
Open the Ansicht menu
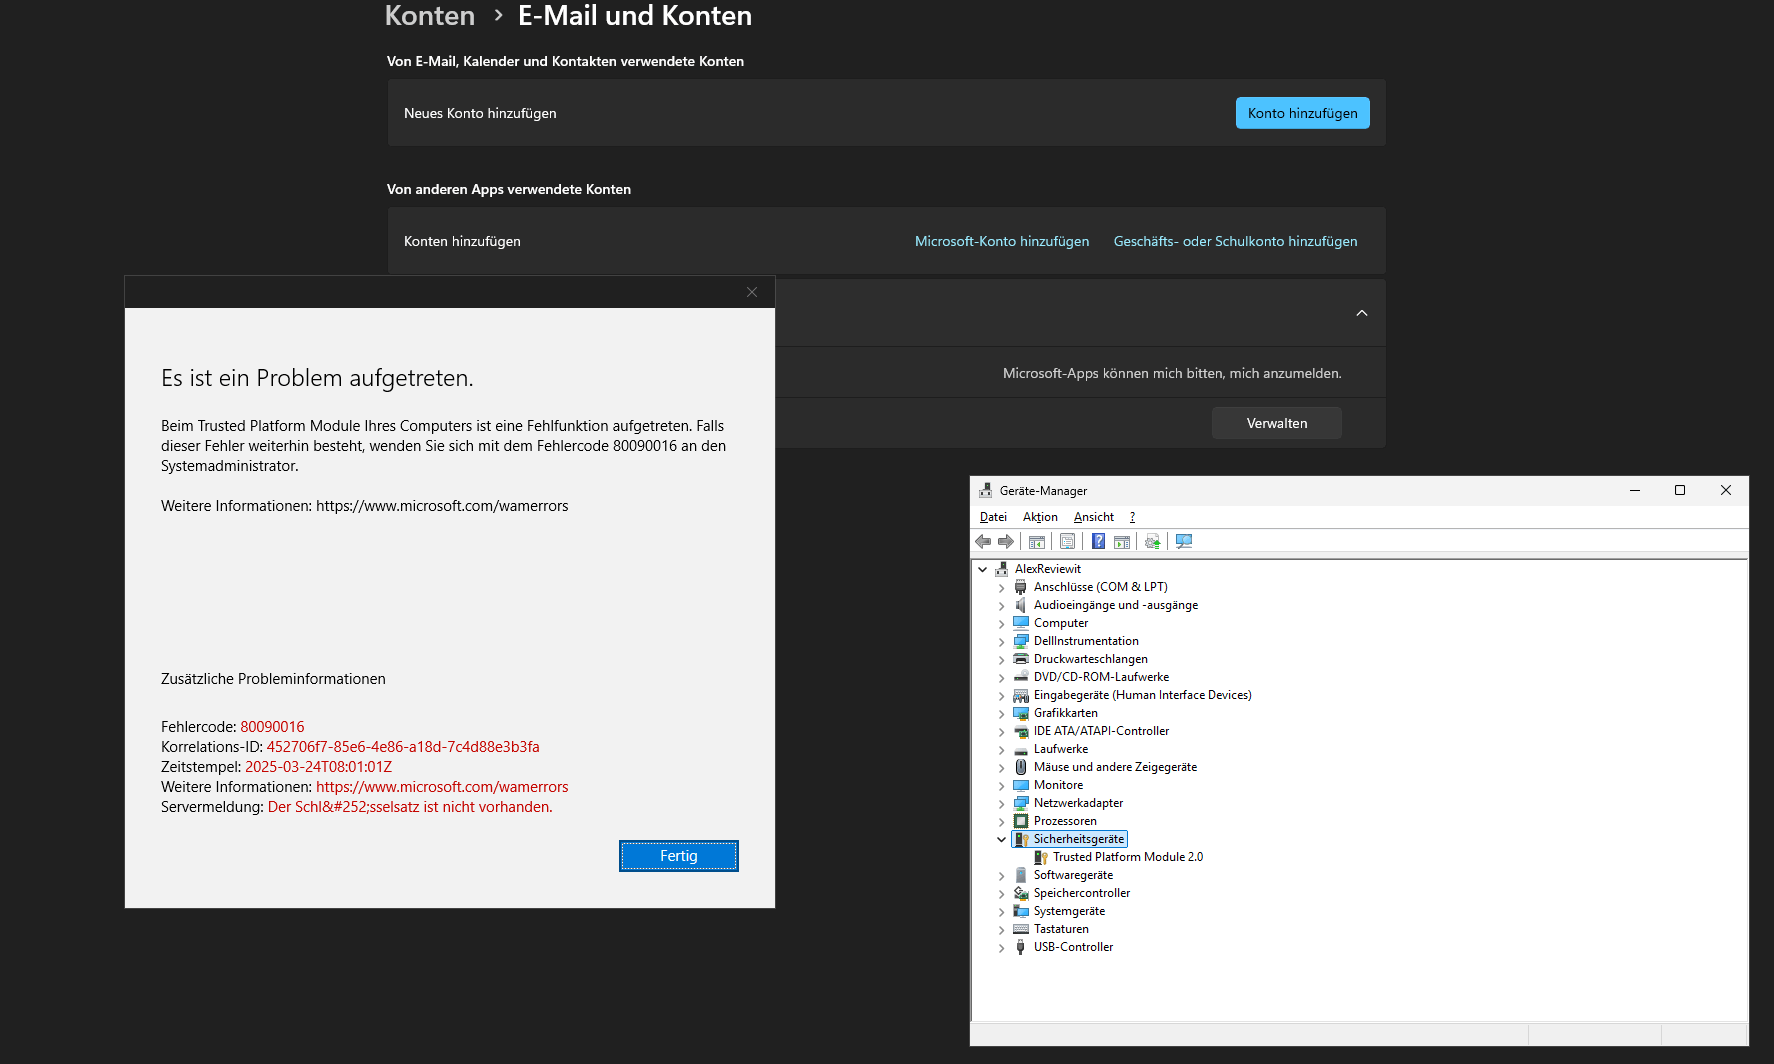(1093, 517)
